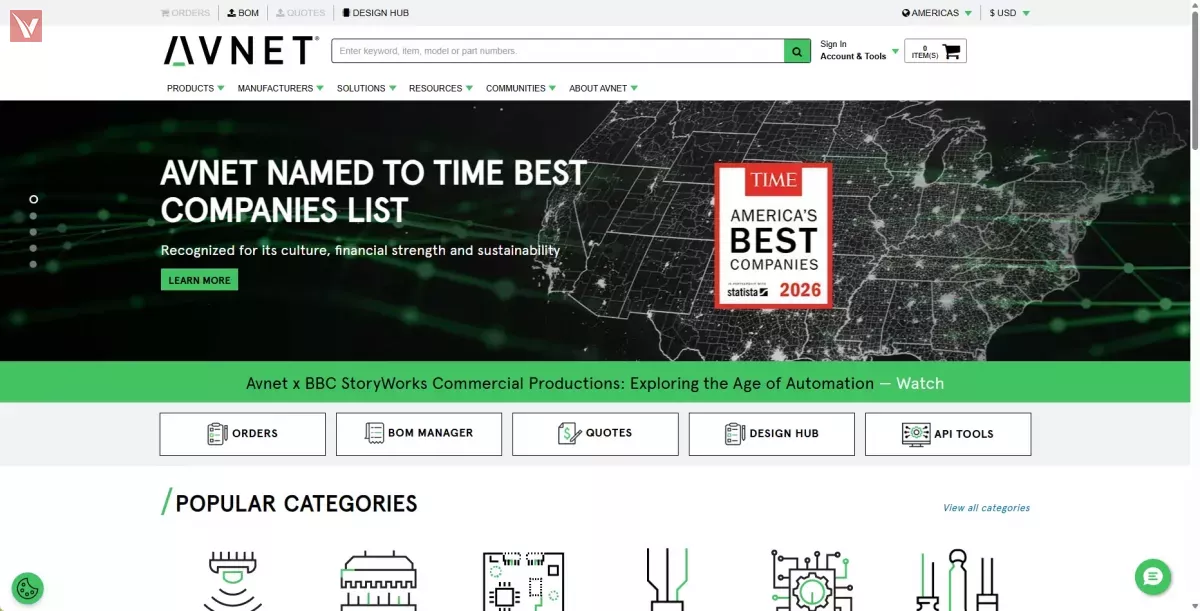Click the TIME Best Companies badge
The image size is (1200, 611).
[x=773, y=236]
